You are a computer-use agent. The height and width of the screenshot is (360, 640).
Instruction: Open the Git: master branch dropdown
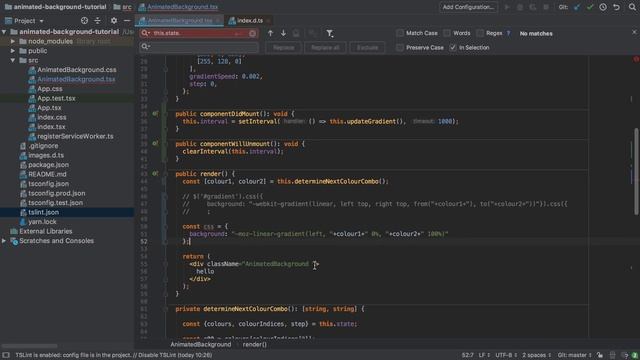[x=575, y=355]
